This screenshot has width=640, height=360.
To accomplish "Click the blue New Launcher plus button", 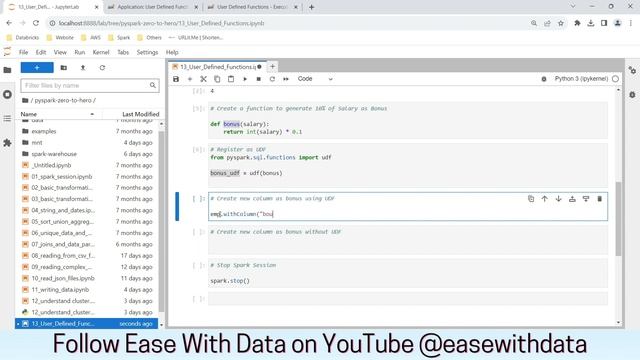I will (x=37, y=67).
